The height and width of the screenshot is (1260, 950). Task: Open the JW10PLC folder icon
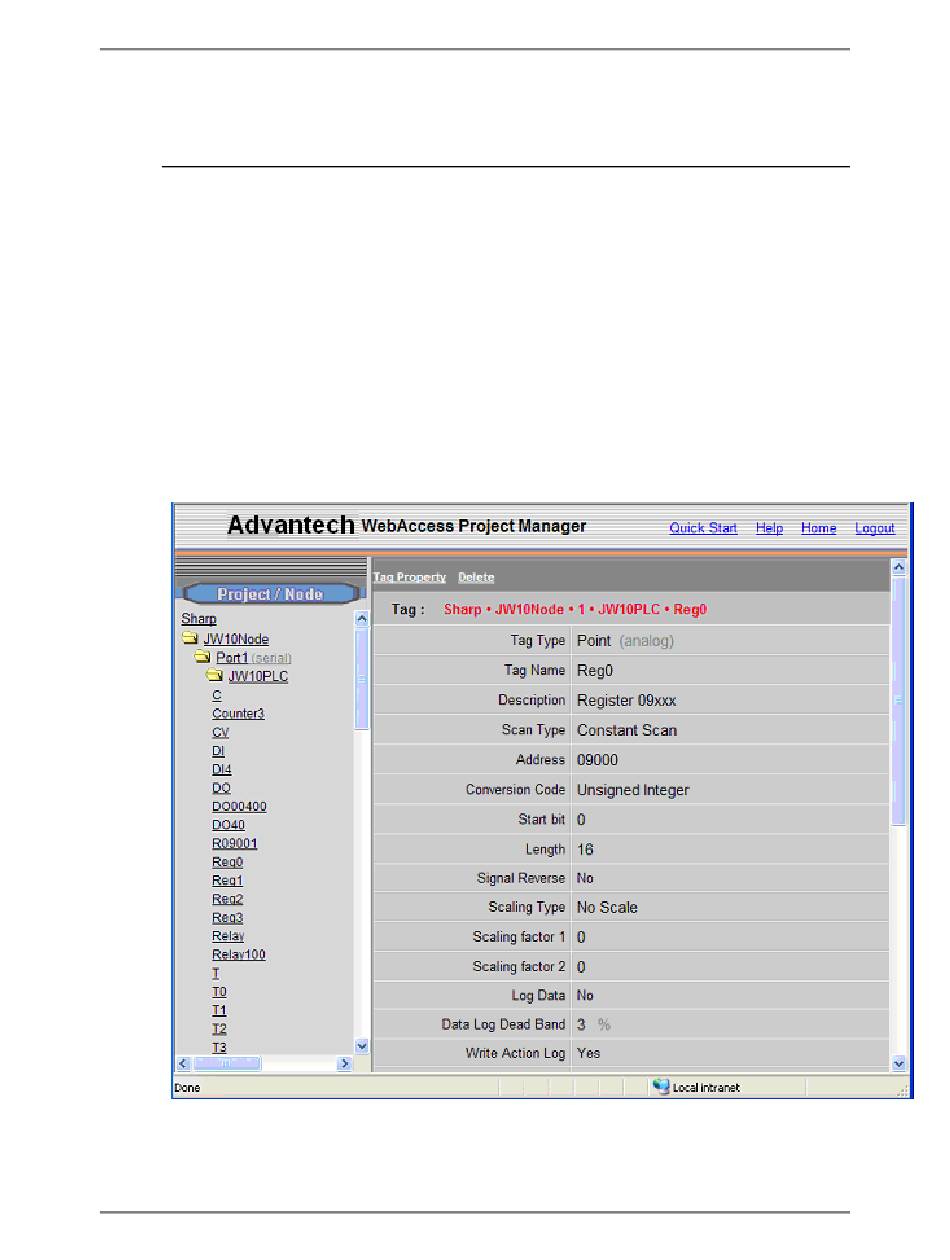(214, 676)
